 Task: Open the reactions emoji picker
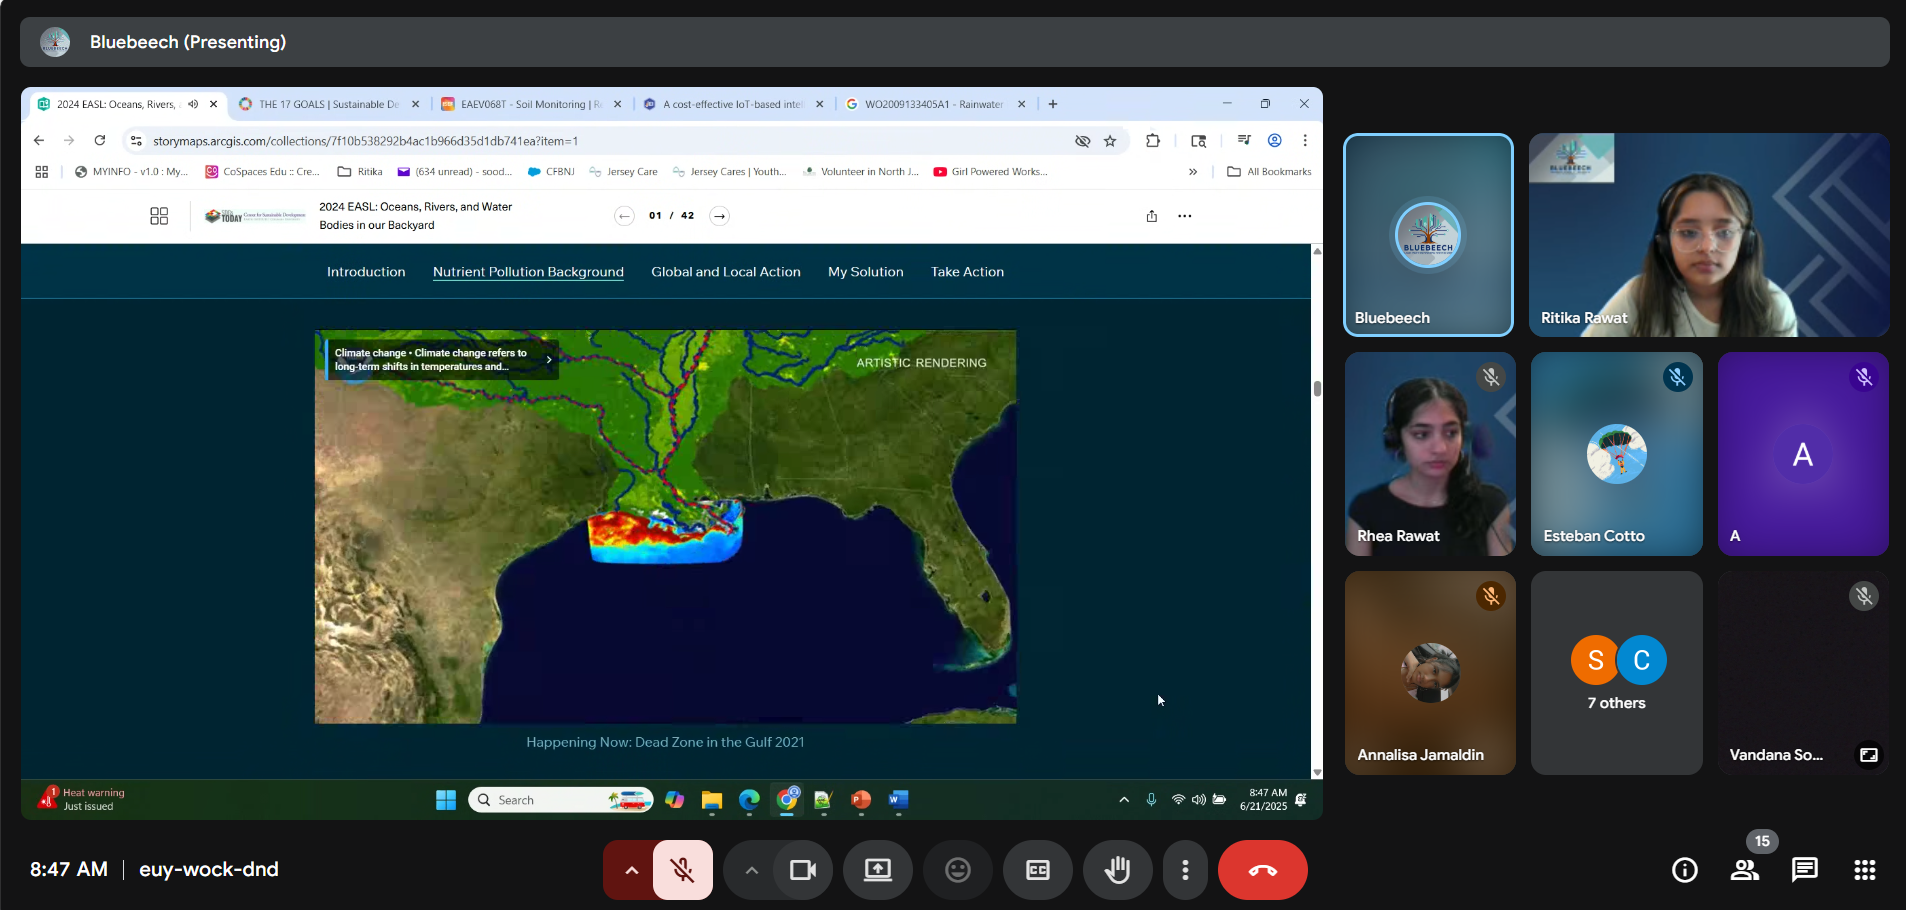coord(957,870)
